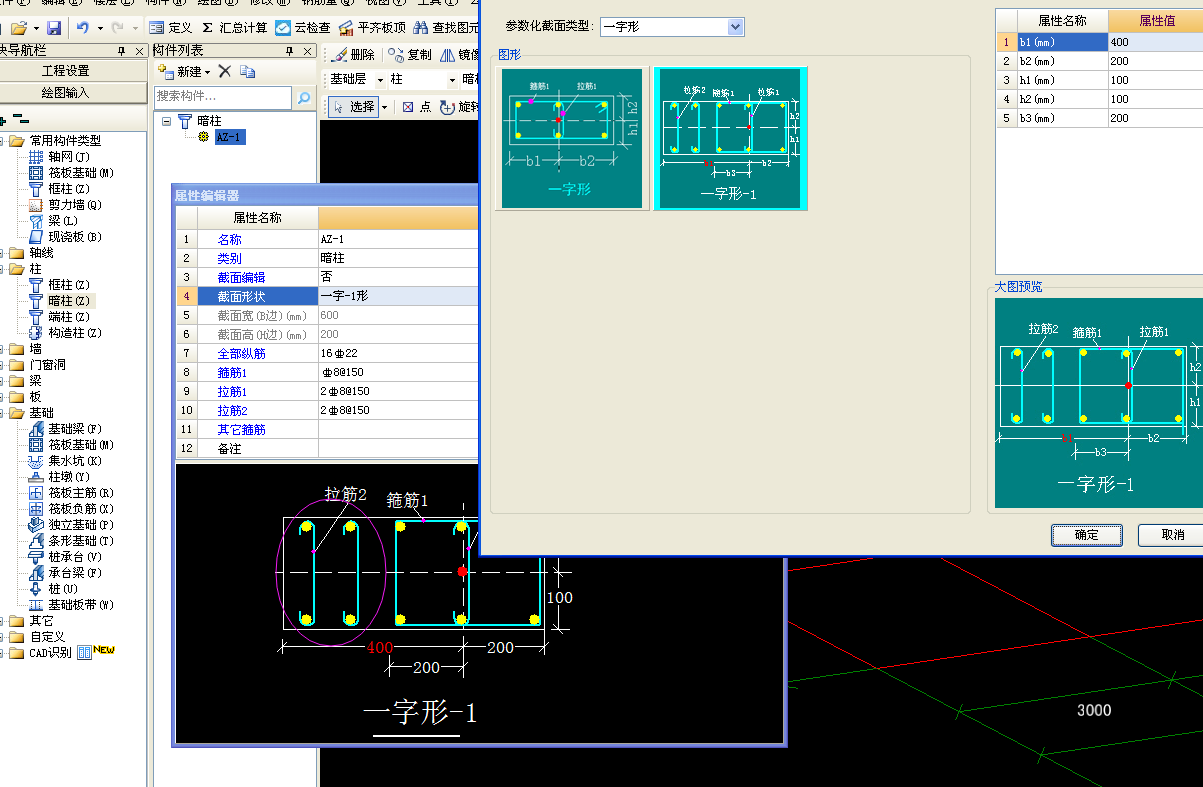Screen dimensions: 1203x787
Task: Delete component with the X icon in 构件列表
Action: click(225, 71)
